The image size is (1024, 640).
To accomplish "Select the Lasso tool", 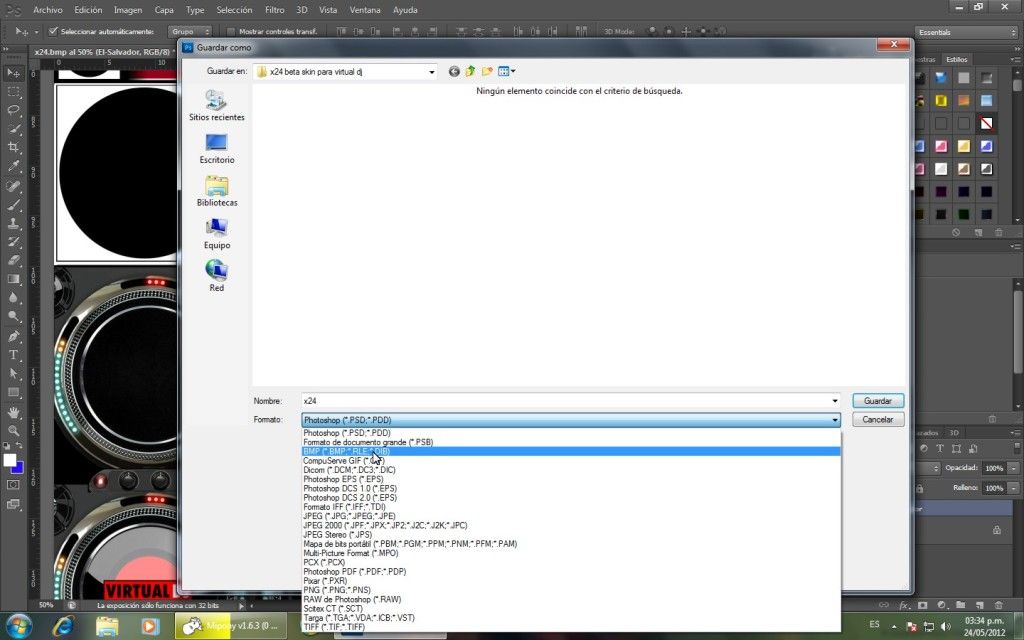I will 13,110.
